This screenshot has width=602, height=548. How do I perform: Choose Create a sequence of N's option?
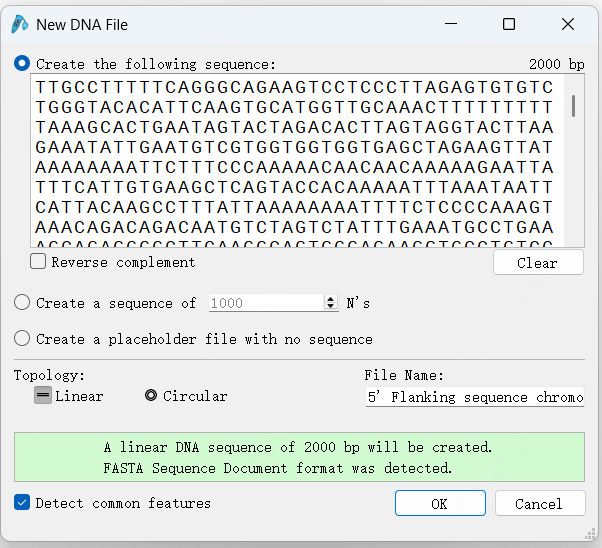click(22, 303)
